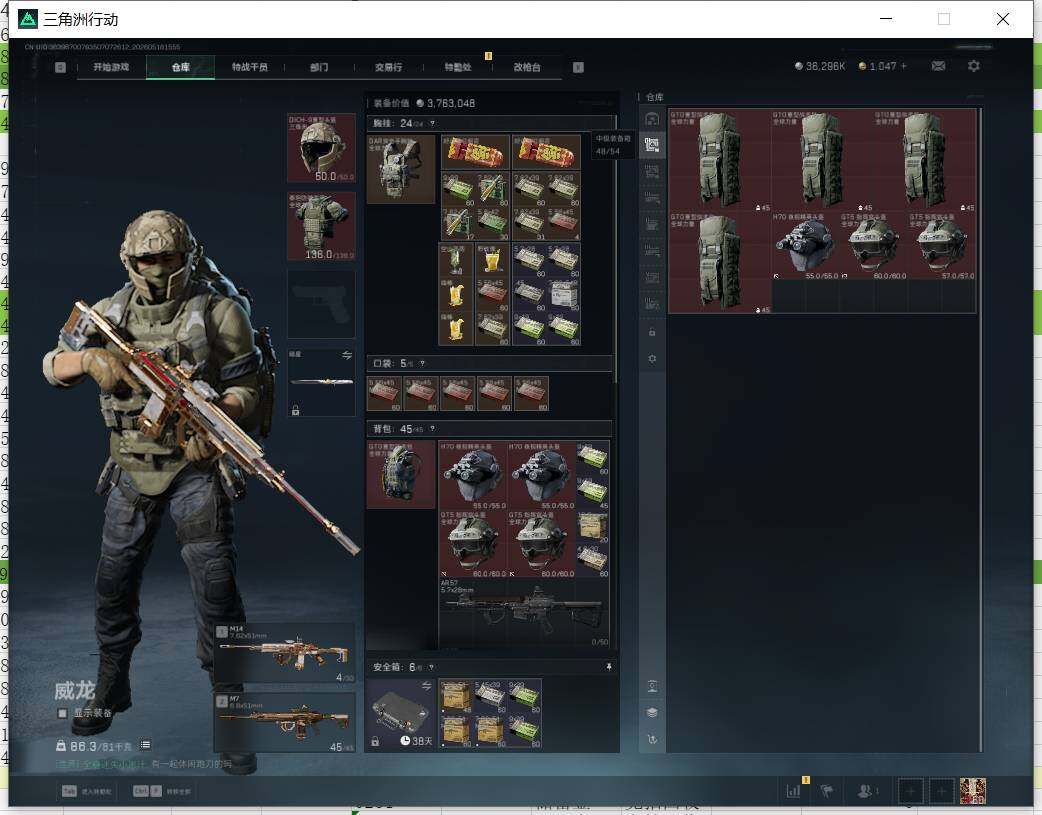Click warehouse sidebar lock icon
The width and height of the screenshot is (1042, 815).
(652, 332)
